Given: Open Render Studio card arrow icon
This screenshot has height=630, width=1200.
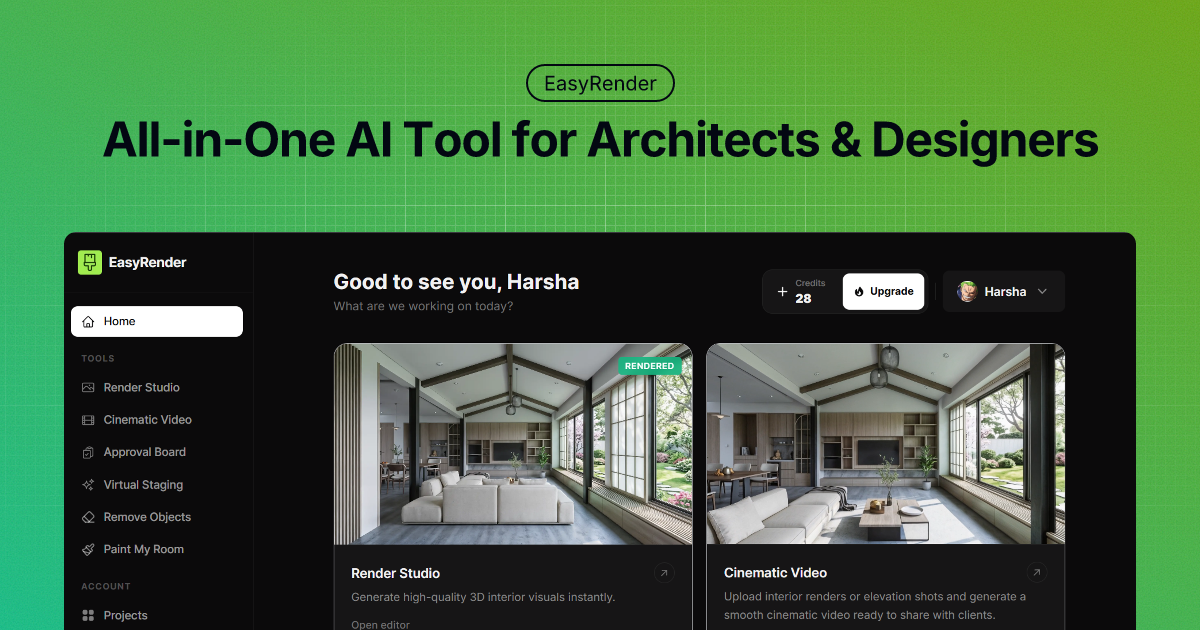Looking at the screenshot, I should [x=664, y=573].
